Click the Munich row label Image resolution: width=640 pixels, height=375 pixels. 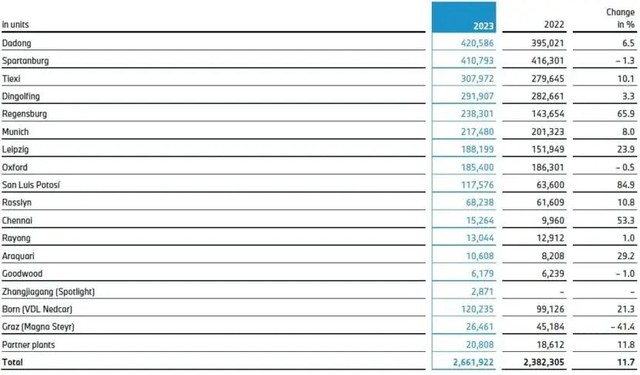point(15,132)
